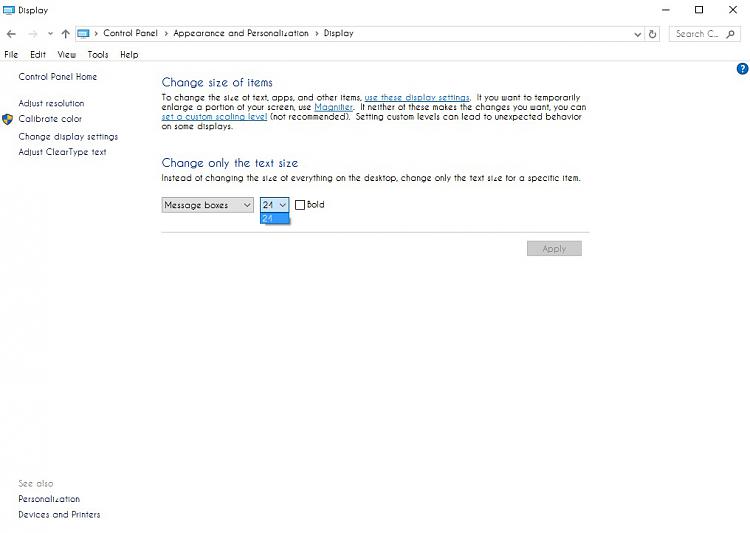The image size is (750, 533).
Task: Open Change display settings link
Action: 68,137
